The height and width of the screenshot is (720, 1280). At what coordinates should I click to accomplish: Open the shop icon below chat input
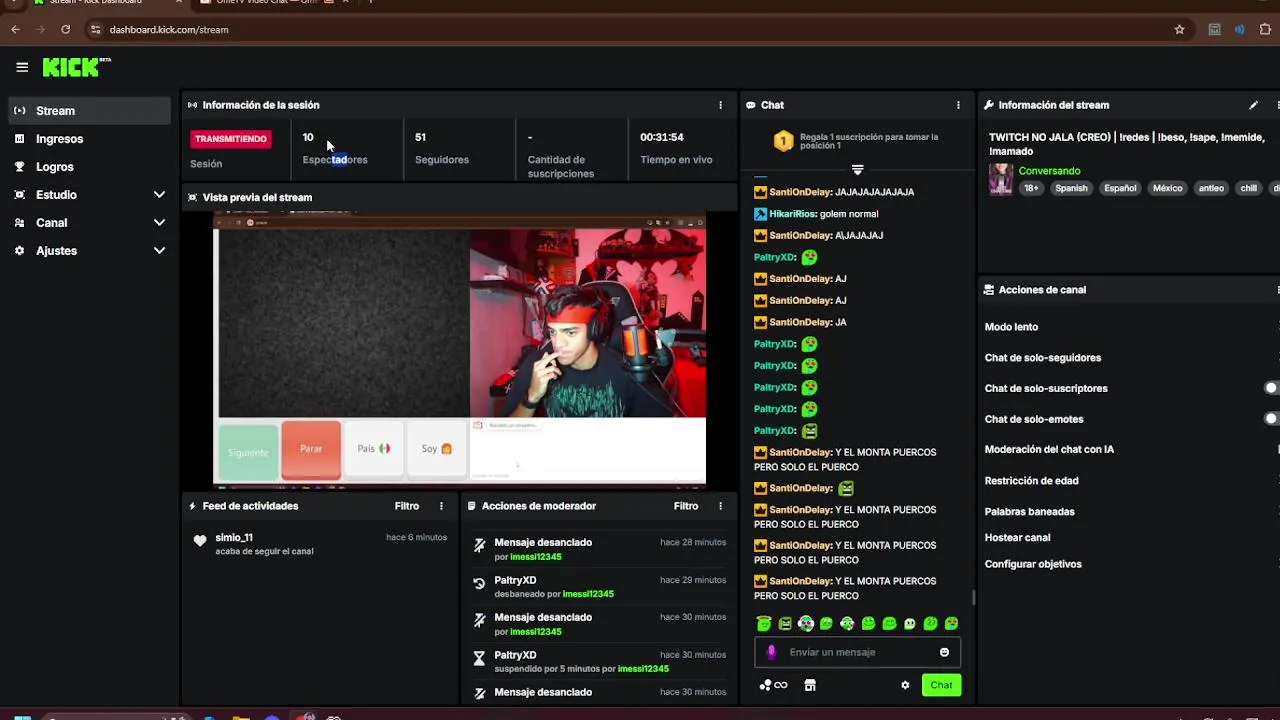coord(810,685)
